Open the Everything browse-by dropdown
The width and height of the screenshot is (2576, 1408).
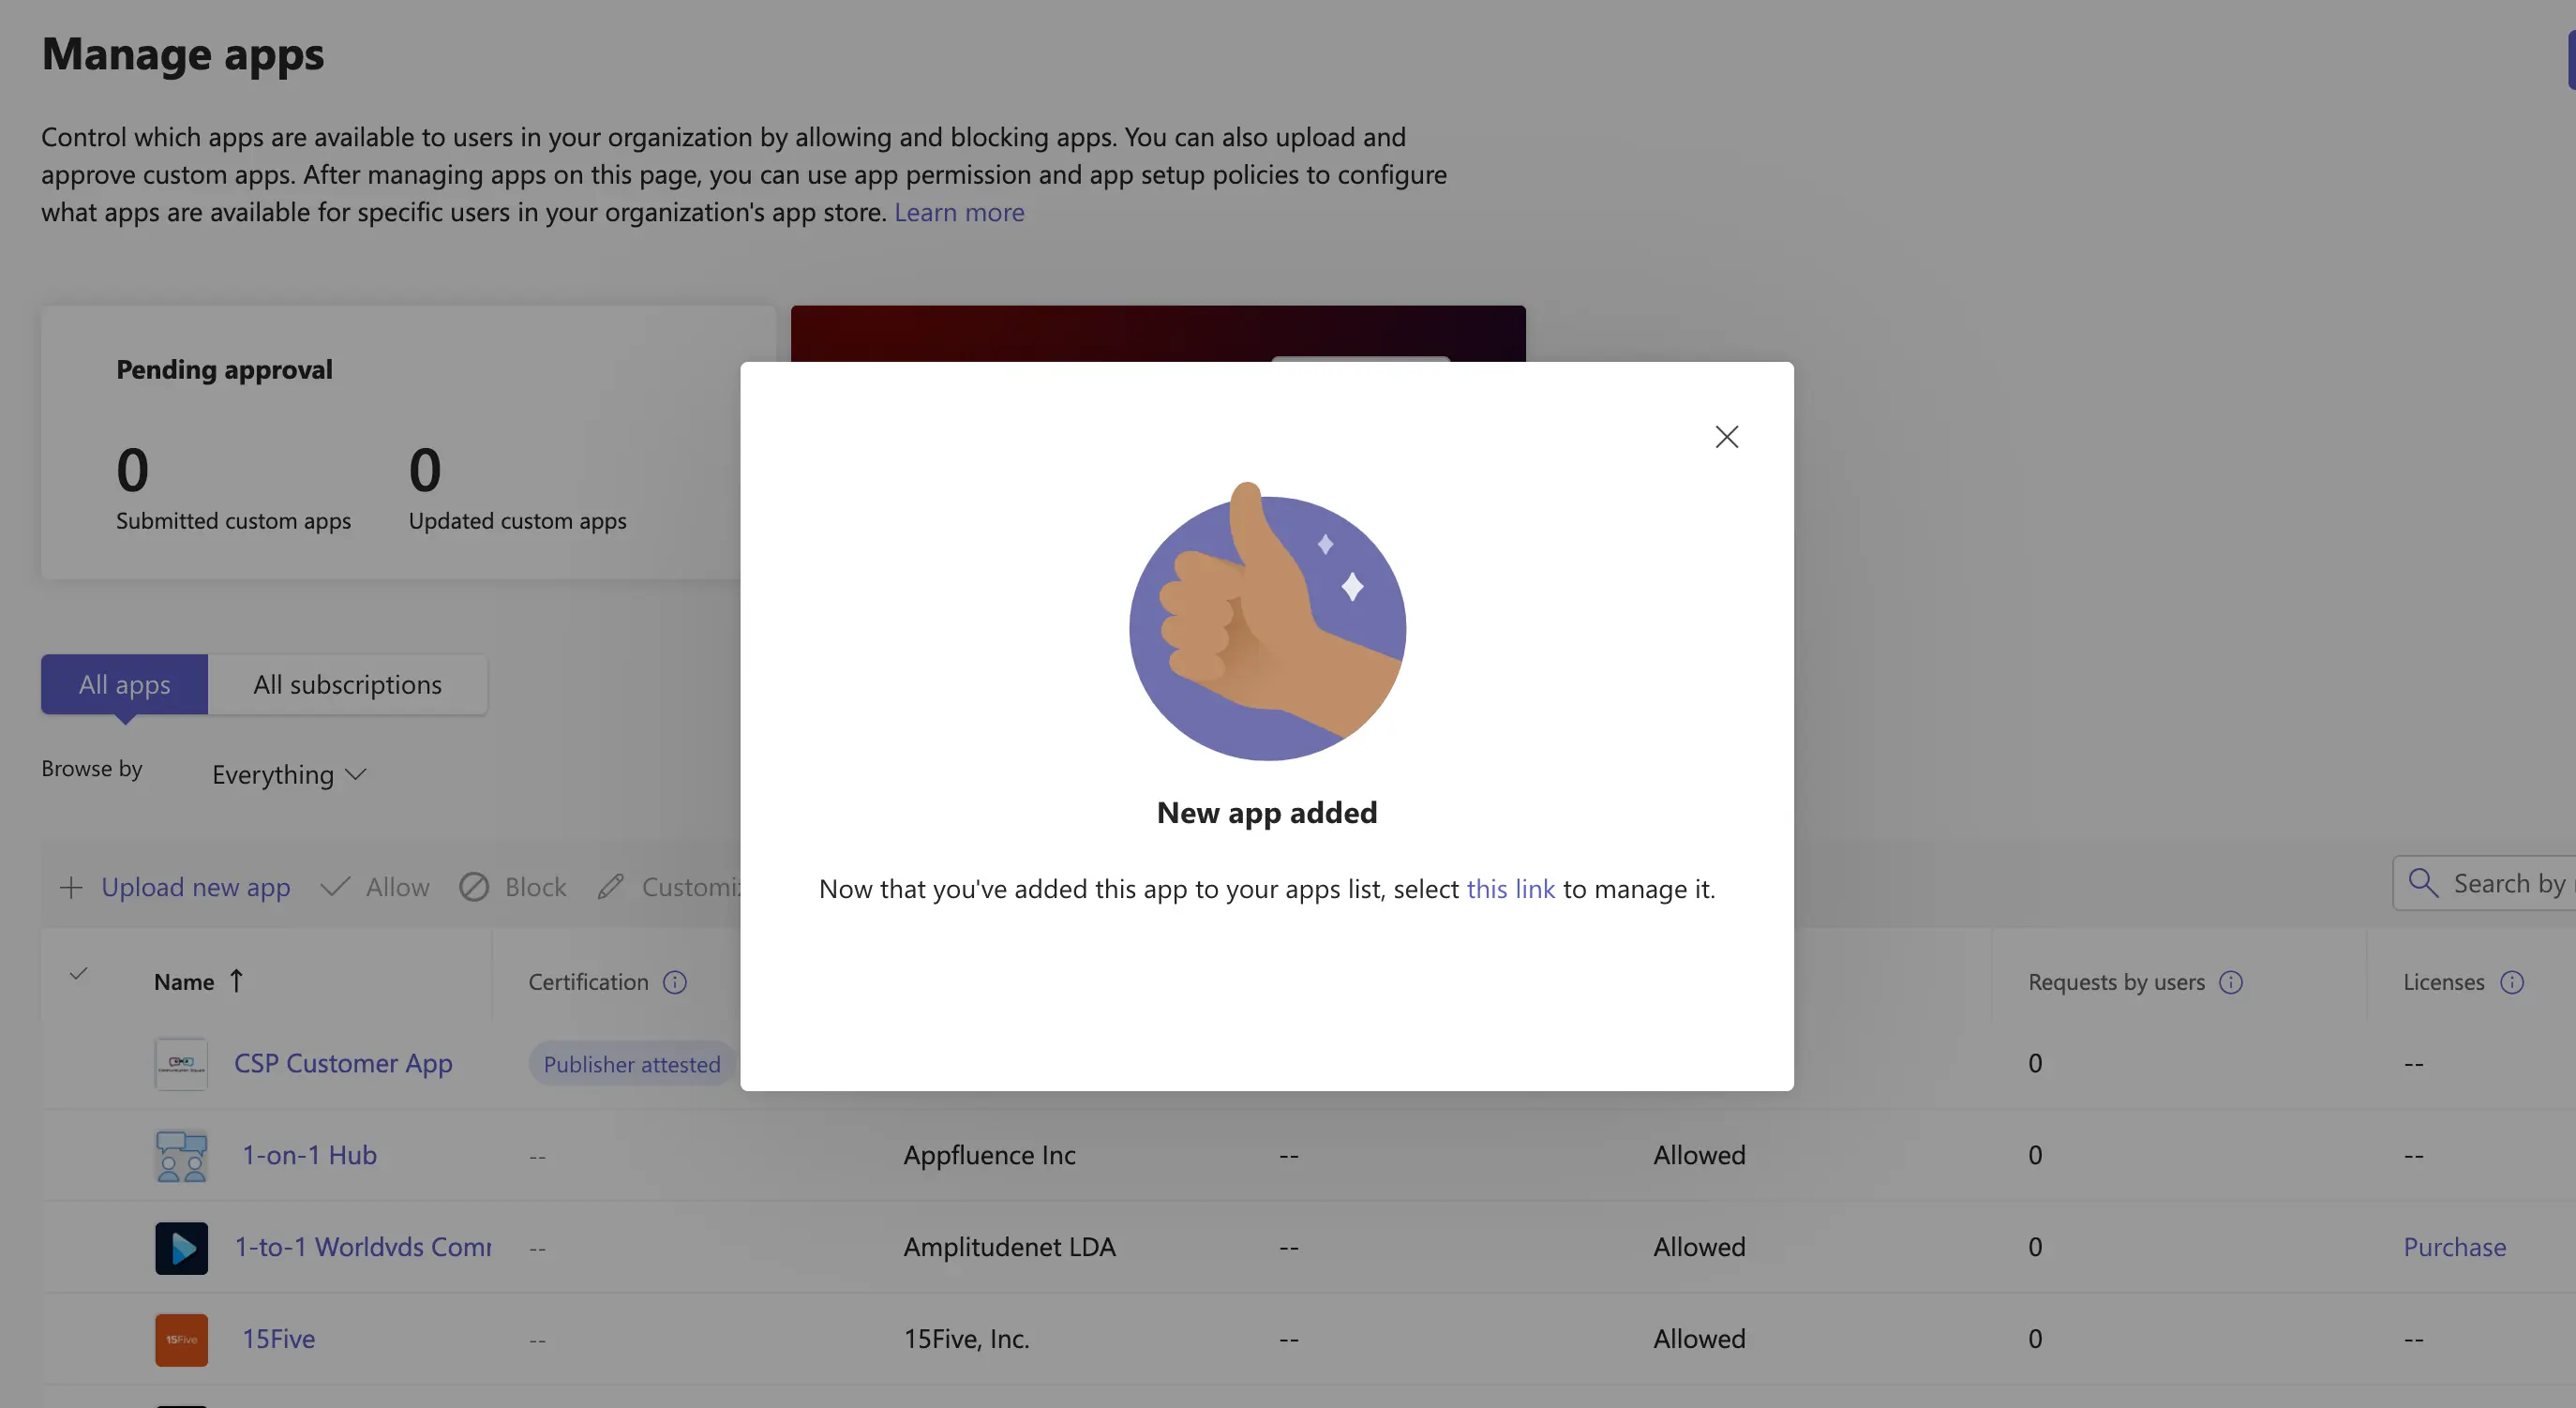[287, 774]
